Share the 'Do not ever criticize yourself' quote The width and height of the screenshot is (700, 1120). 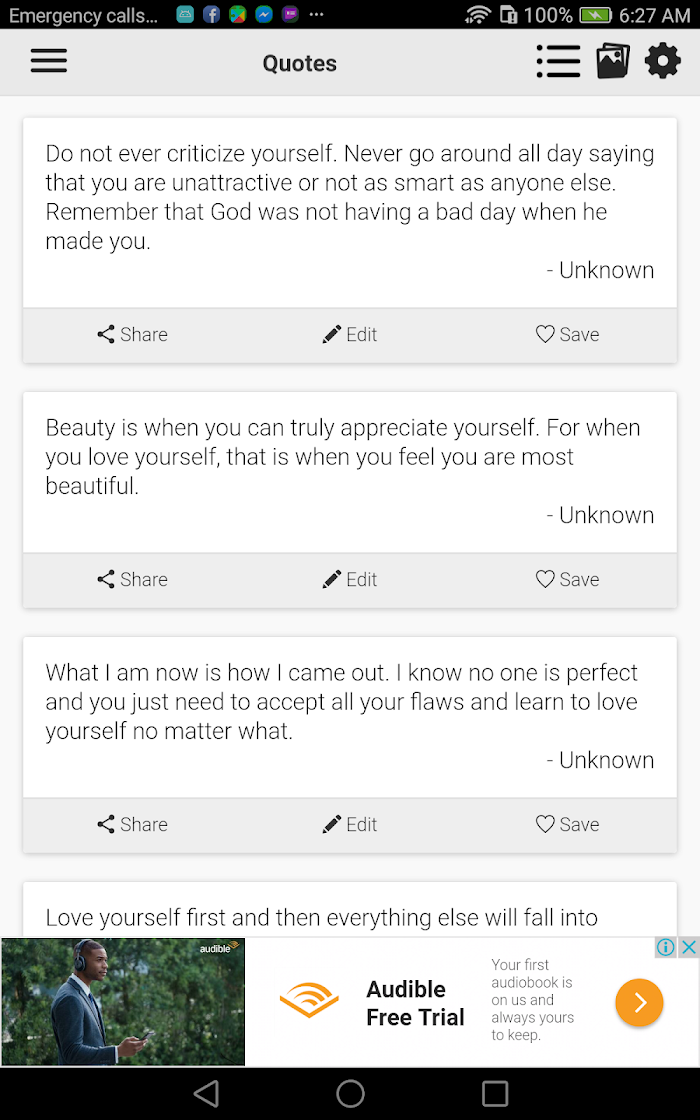click(132, 334)
